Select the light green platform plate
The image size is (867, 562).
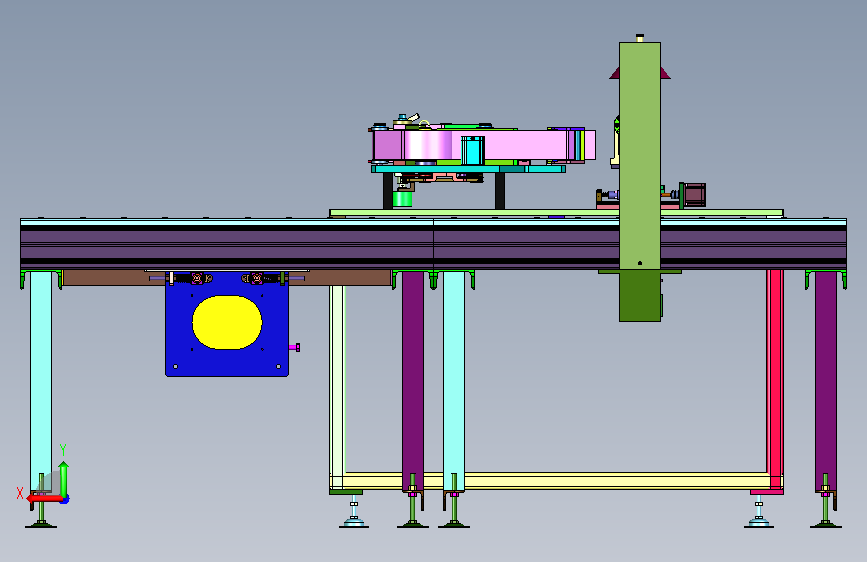556,213
